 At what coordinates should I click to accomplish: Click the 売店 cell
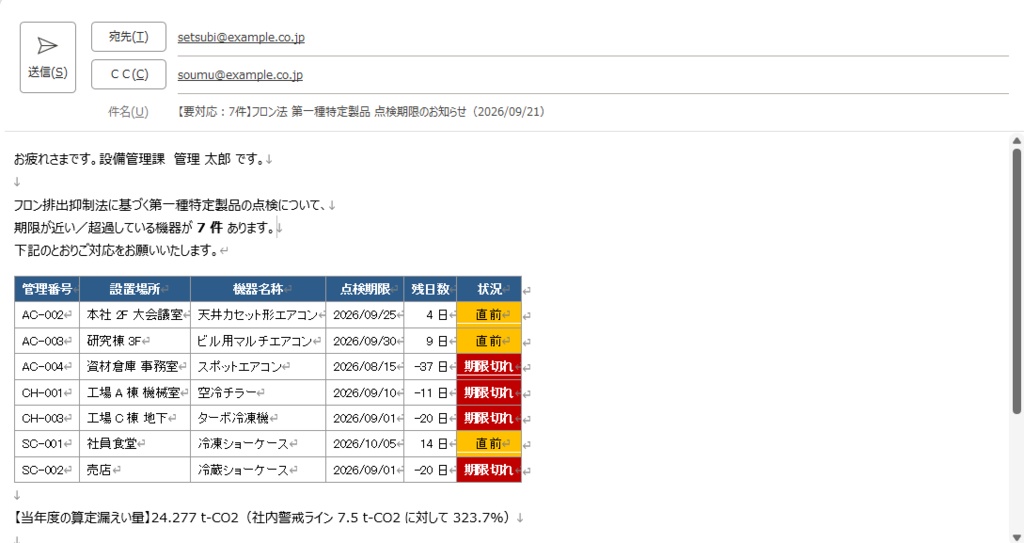coord(135,470)
